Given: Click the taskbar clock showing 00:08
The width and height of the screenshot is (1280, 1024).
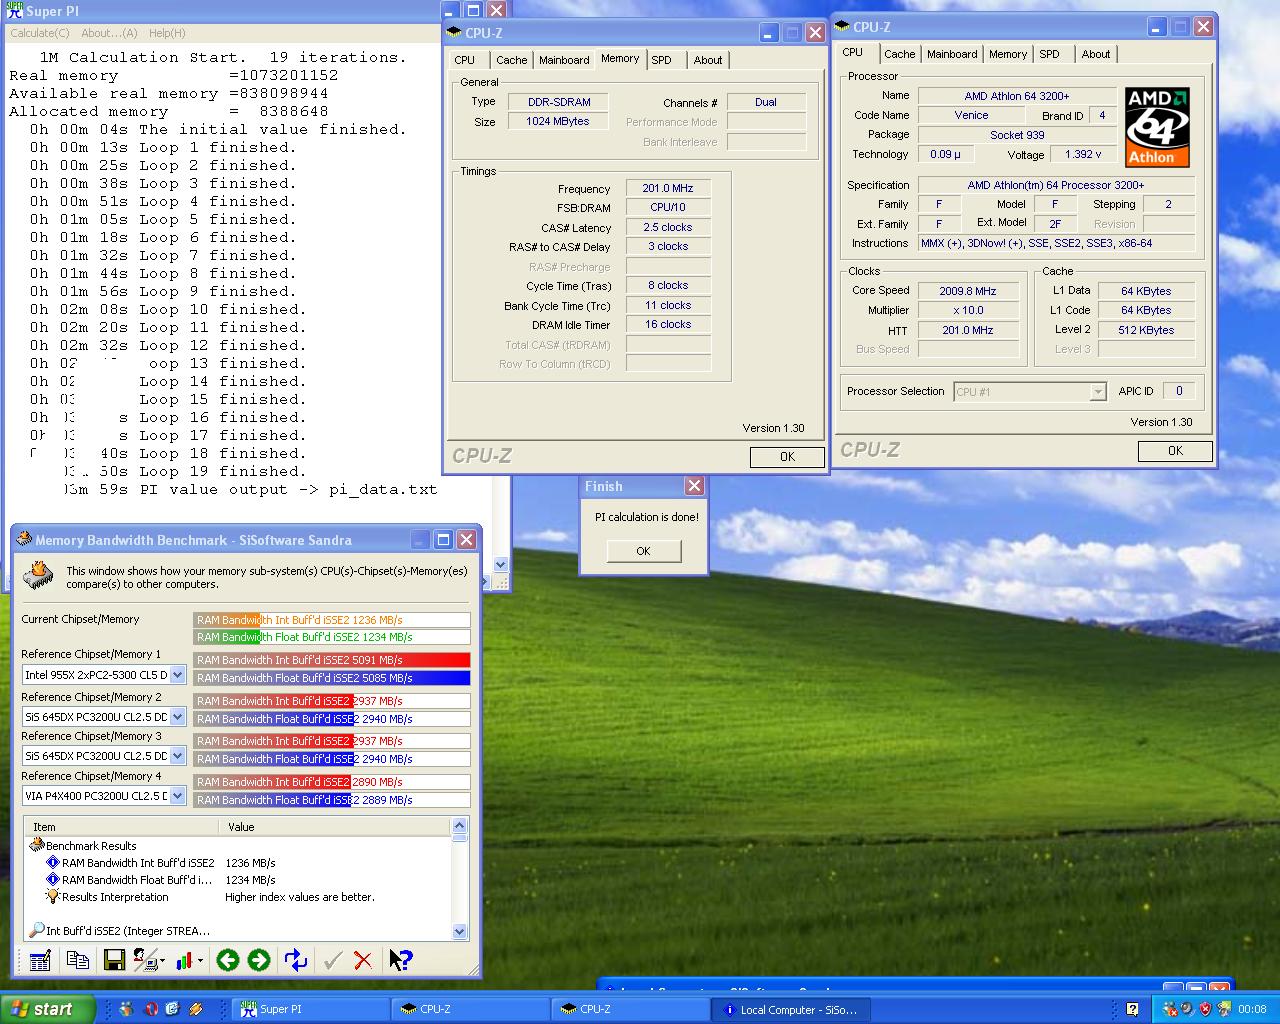Looking at the screenshot, I should [1252, 1009].
